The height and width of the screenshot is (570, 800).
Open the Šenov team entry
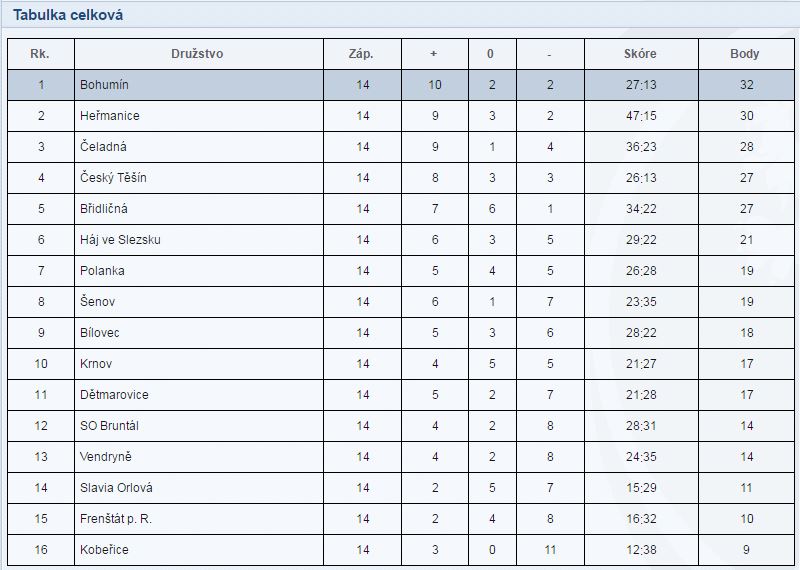(98, 302)
